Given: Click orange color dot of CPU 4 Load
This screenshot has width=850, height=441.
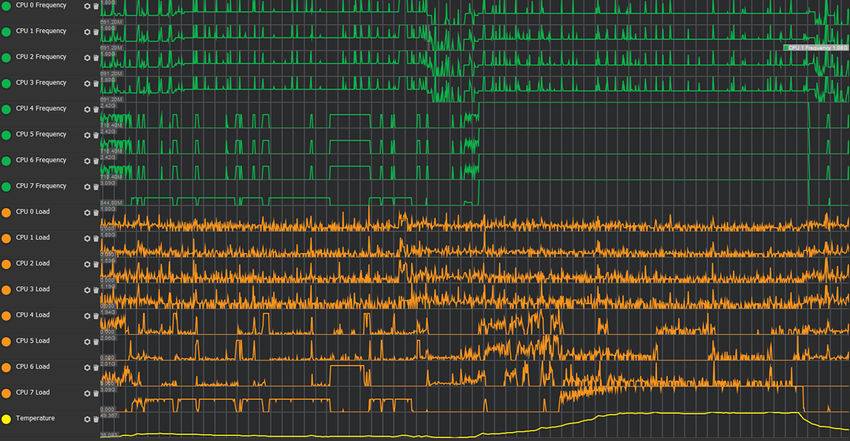Looking at the screenshot, I should [6, 315].
